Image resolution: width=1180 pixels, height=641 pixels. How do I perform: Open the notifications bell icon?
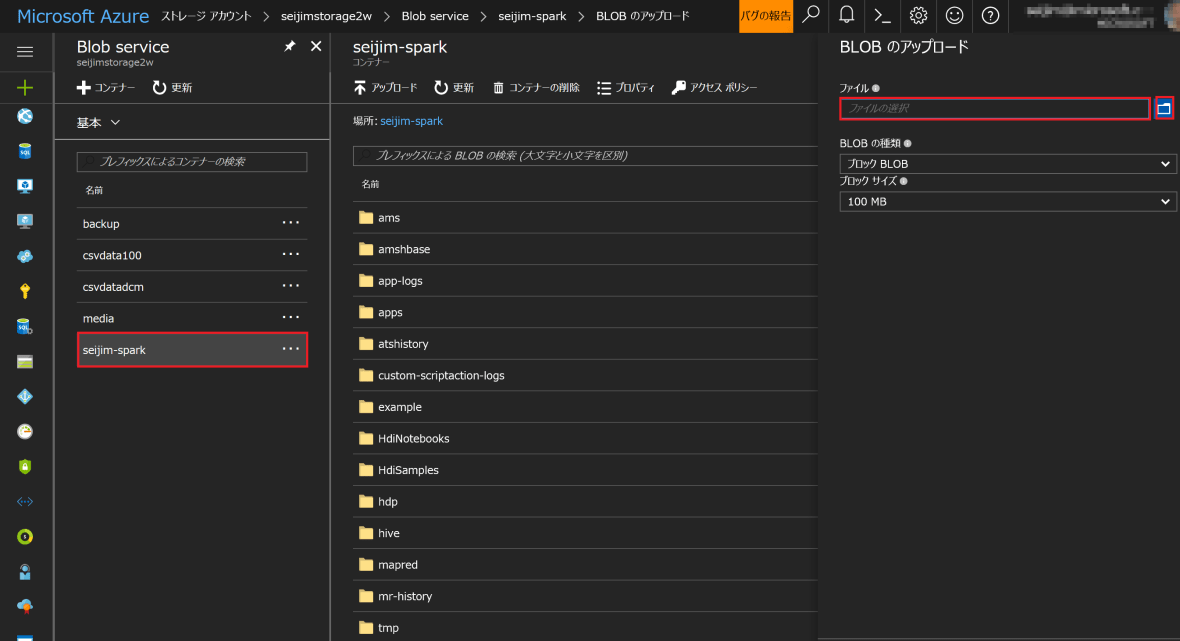coord(846,16)
